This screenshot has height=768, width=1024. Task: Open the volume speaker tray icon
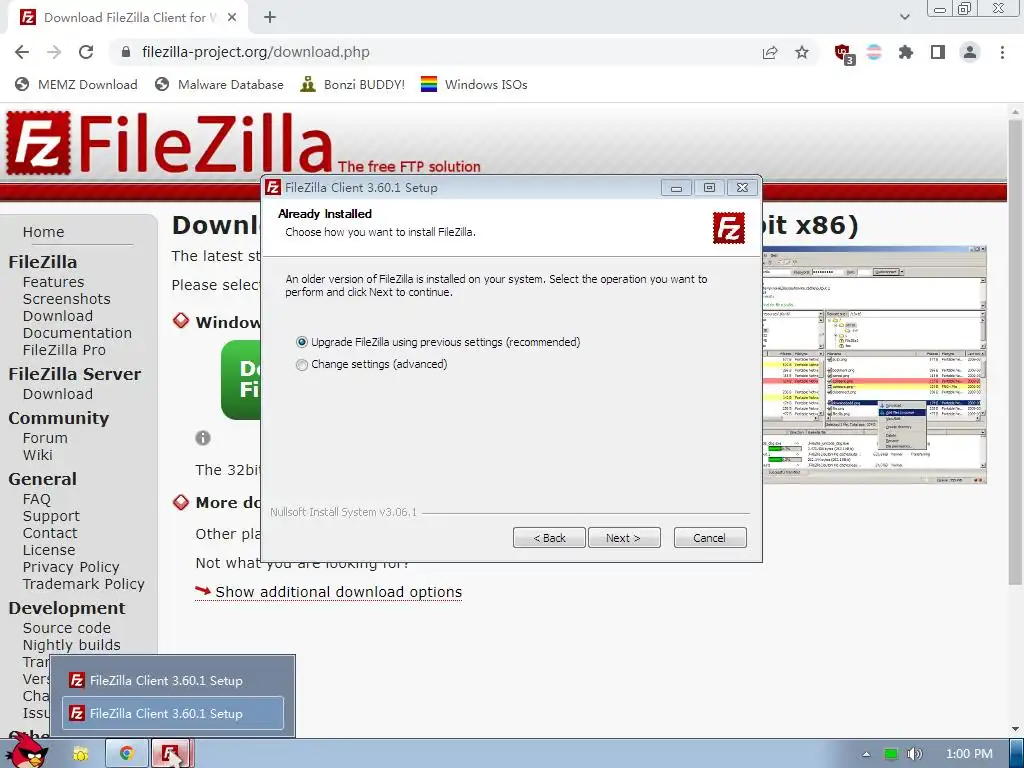click(914, 754)
